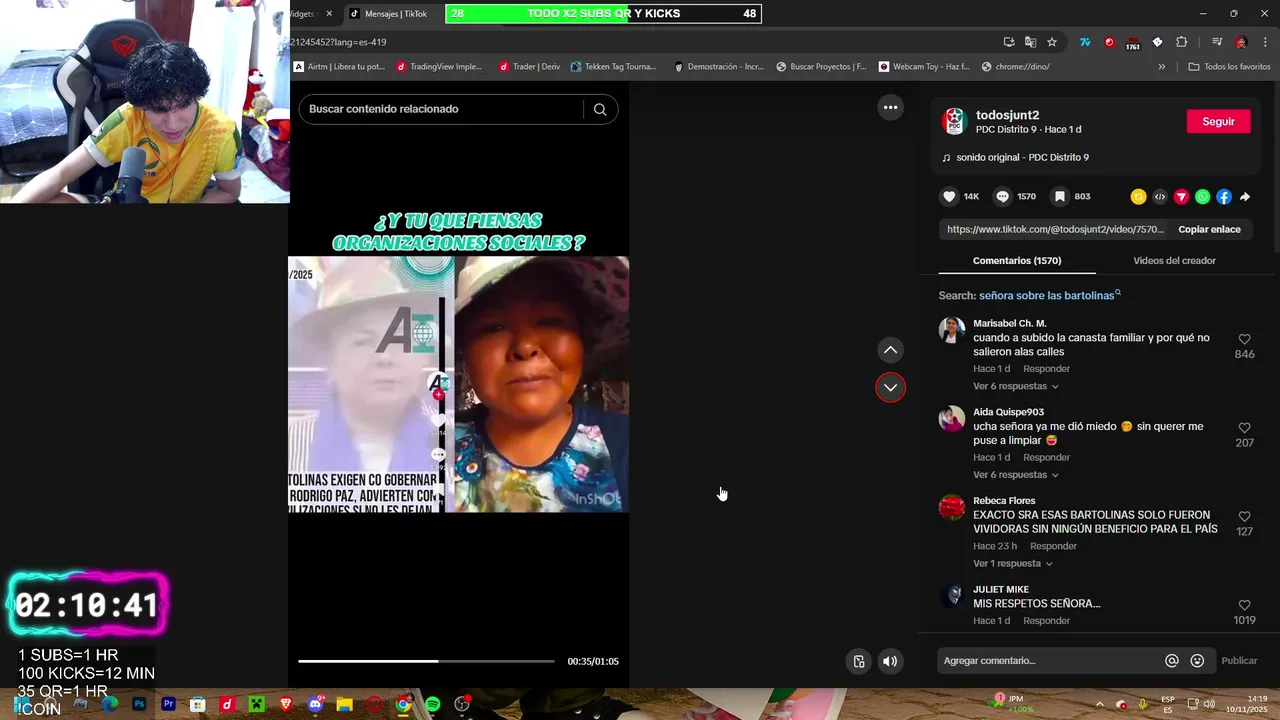Open emoji picker in comment box
The width and height of the screenshot is (1280, 720).
(1197, 661)
